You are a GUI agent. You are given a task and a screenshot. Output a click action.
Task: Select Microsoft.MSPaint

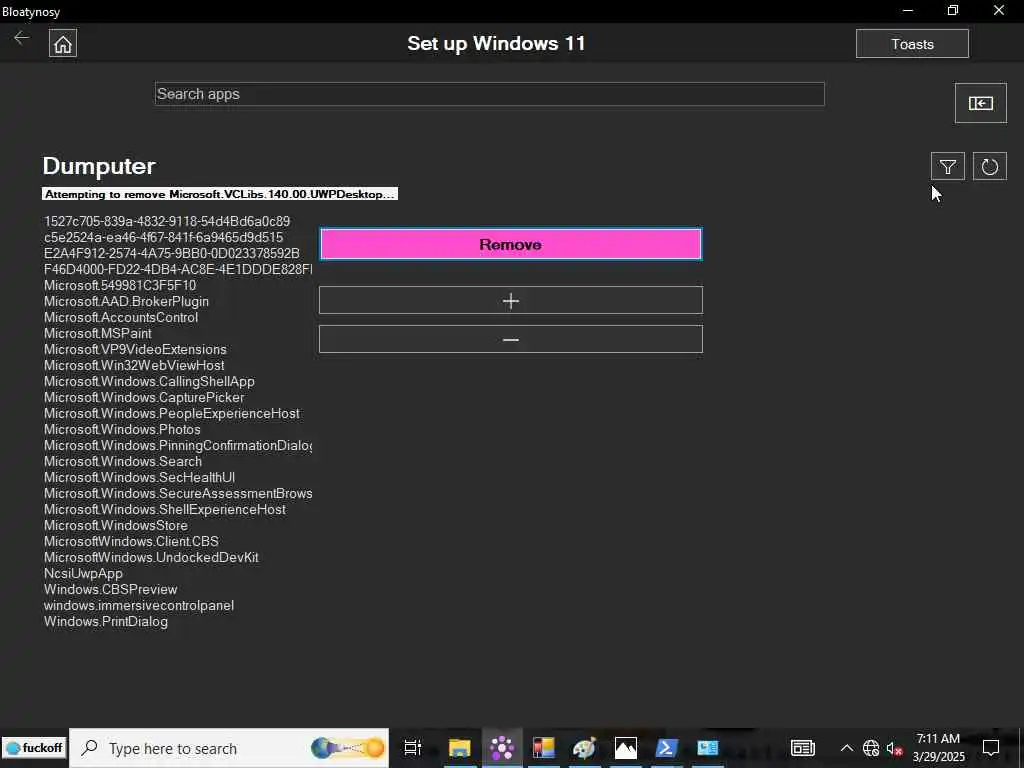click(97, 333)
